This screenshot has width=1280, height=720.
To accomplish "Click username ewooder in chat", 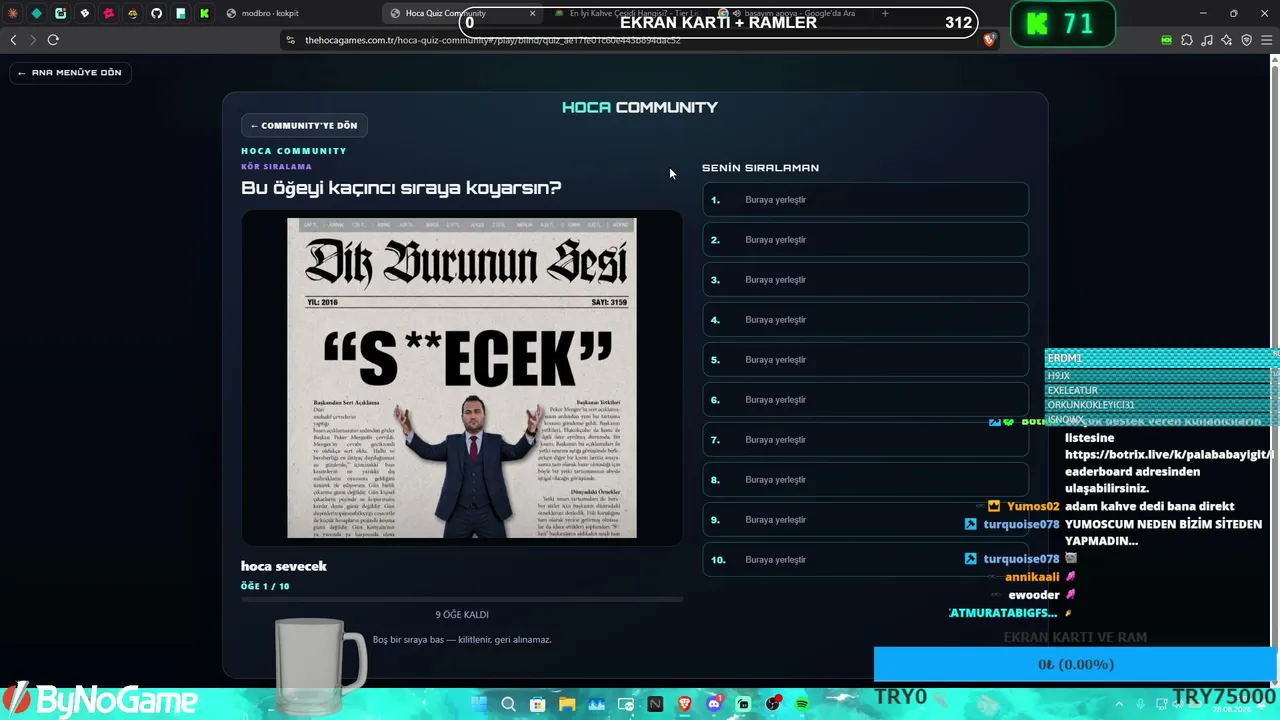I will pos(1034,595).
